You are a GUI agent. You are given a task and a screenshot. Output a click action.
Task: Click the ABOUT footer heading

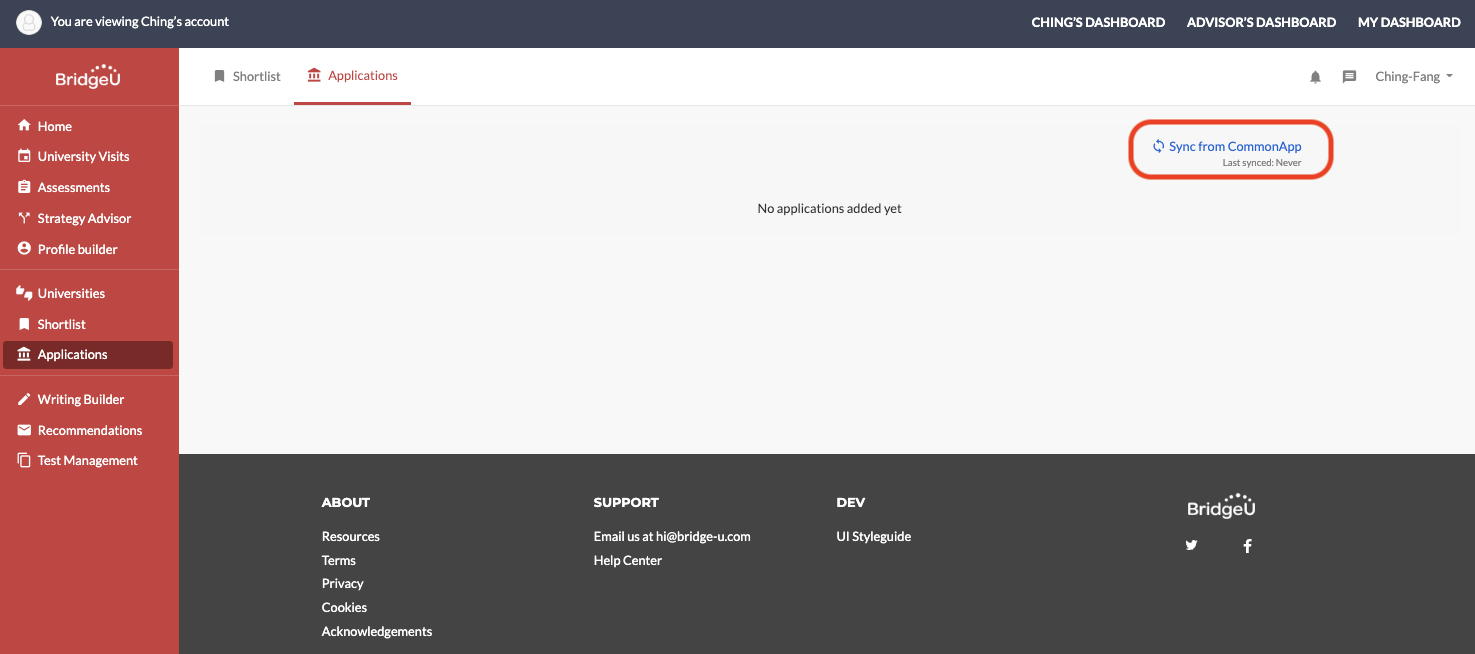(x=345, y=502)
